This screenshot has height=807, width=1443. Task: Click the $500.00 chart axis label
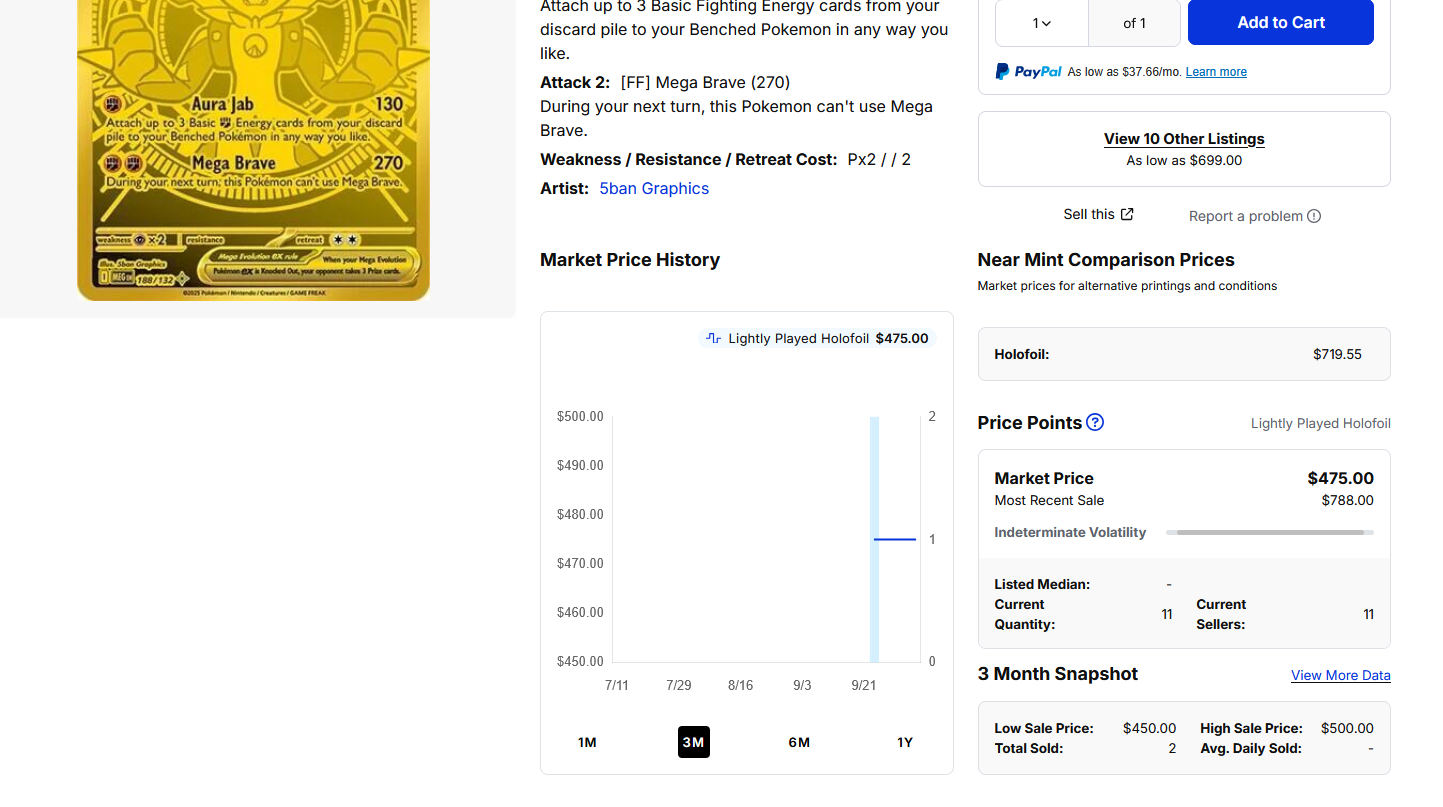580,416
